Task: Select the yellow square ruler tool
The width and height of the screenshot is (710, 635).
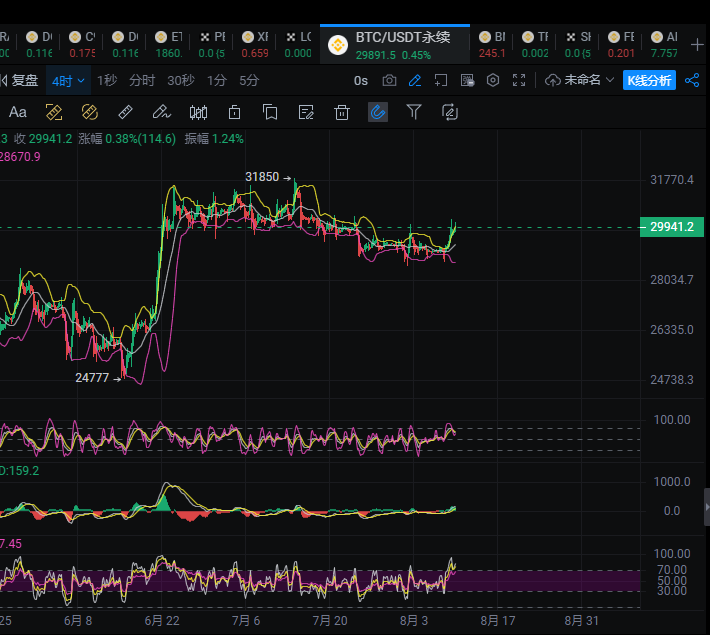Action: (54, 112)
